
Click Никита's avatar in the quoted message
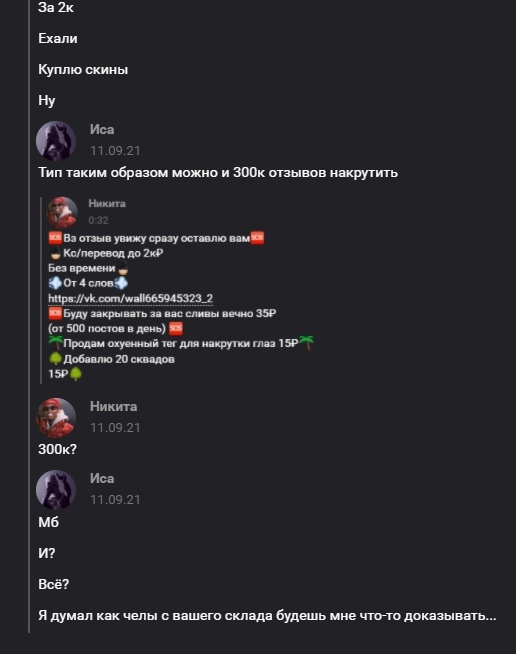point(62,212)
